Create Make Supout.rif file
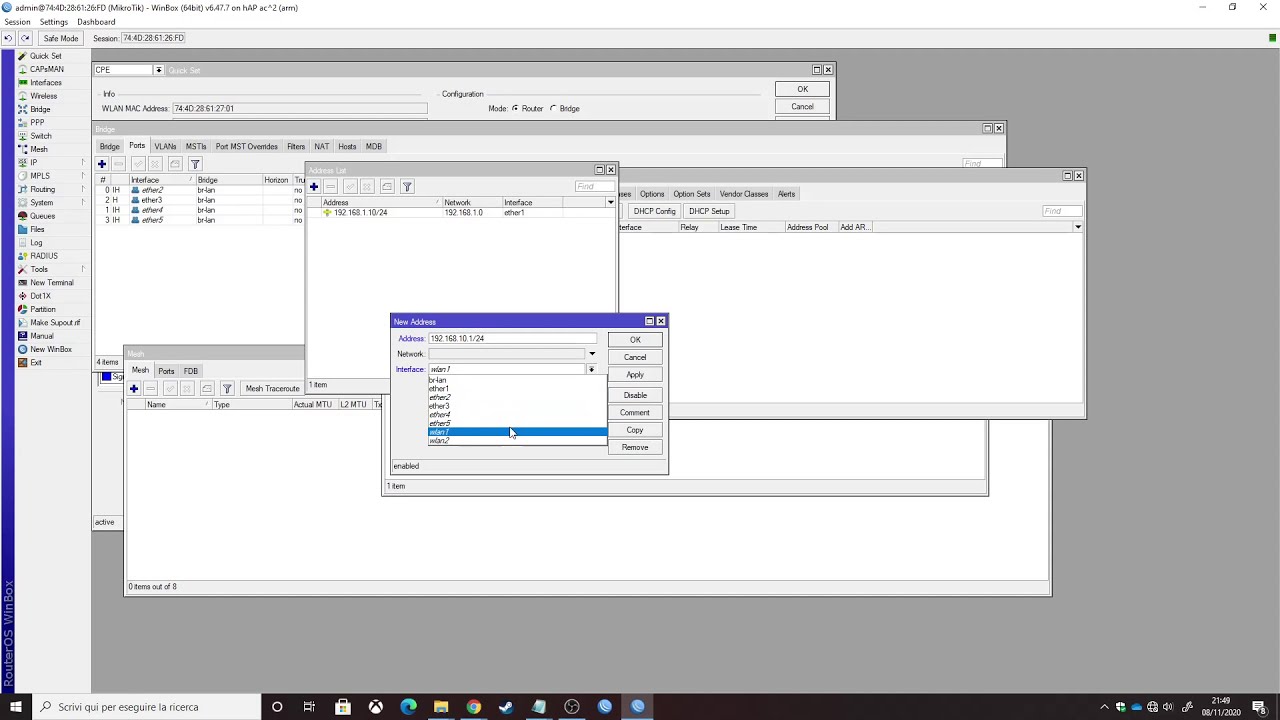Image resolution: width=1280 pixels, height=720 pixels. click(54, 323)
